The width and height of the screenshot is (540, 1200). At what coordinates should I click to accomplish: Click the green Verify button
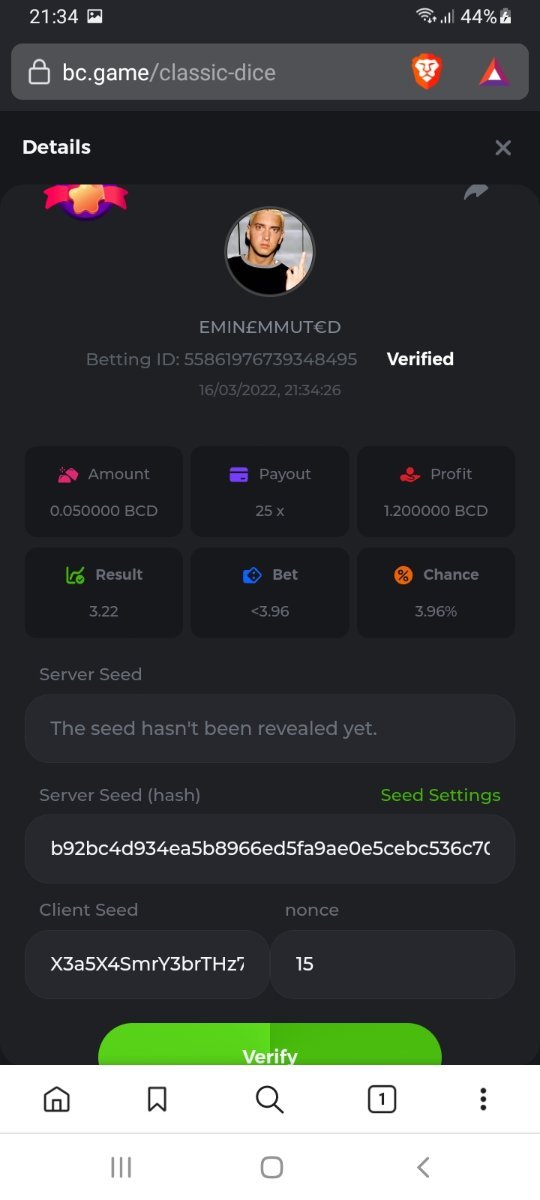[270, 1045]
